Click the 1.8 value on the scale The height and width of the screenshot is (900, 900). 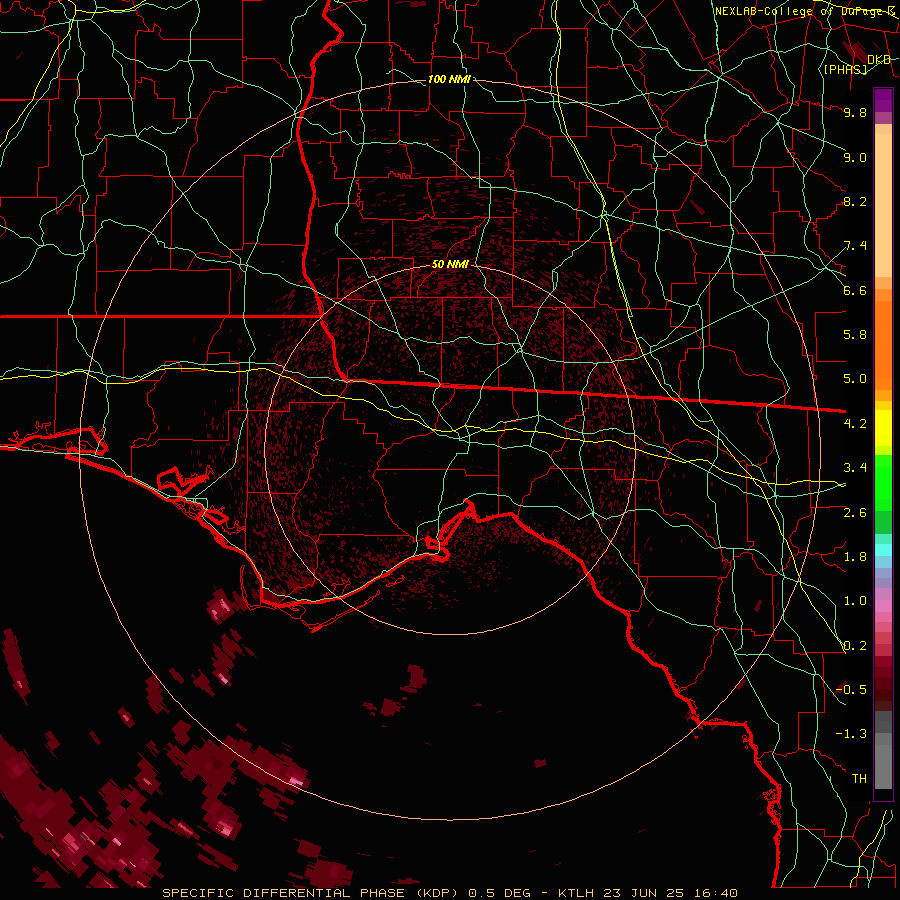pyautogui.click(x=855, y=557)
